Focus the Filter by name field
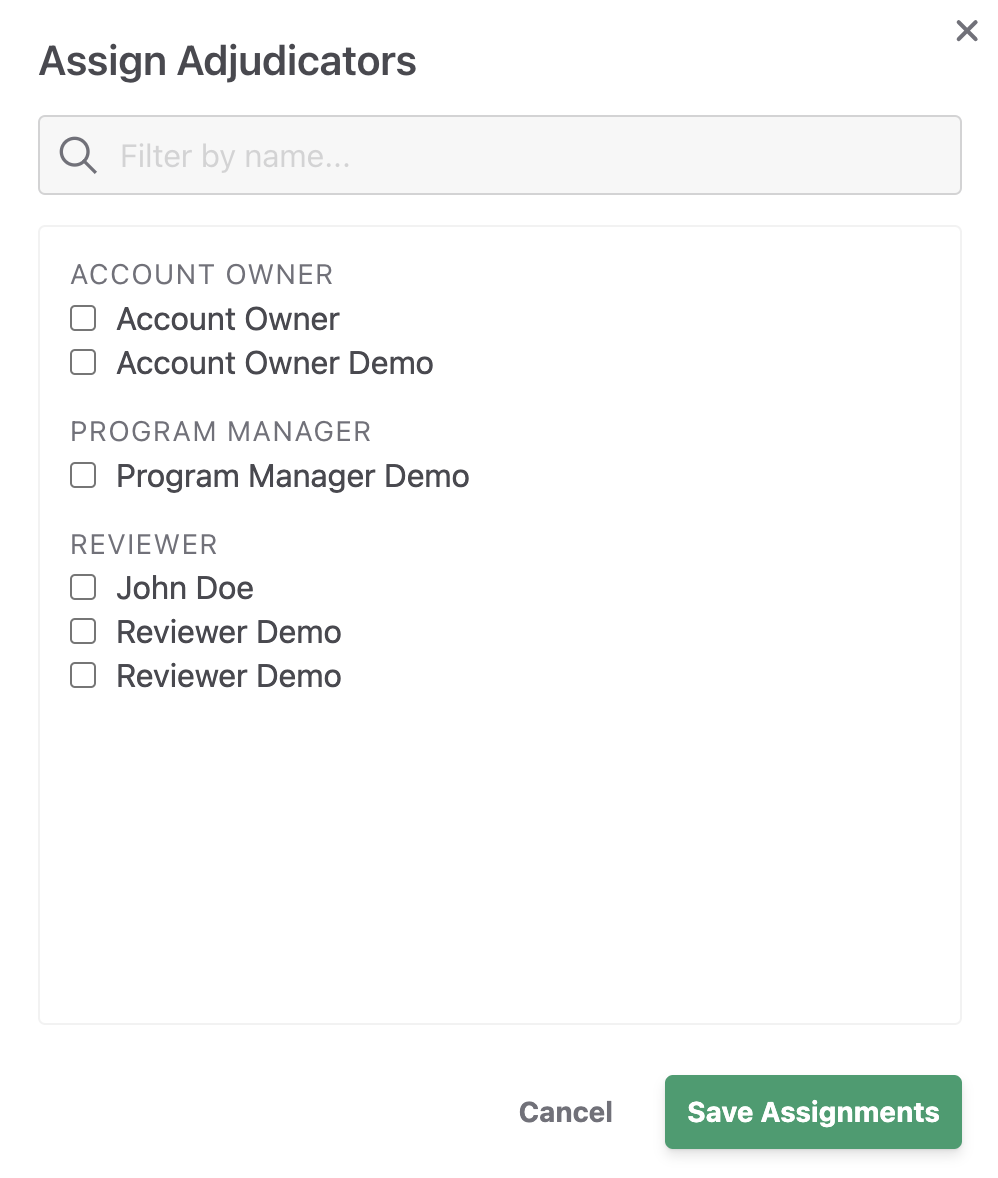Screen dimensions: 998x1178 [x=500, y=155]
